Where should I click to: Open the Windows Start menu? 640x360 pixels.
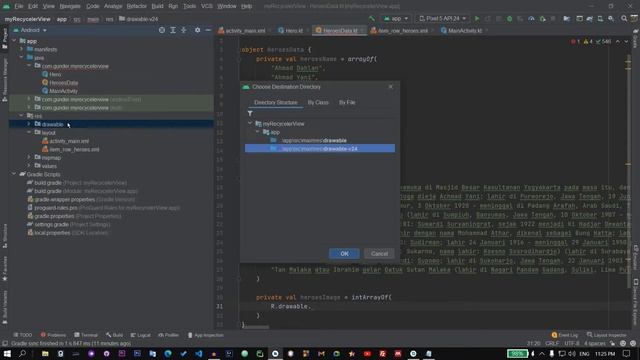coord(7,353)
